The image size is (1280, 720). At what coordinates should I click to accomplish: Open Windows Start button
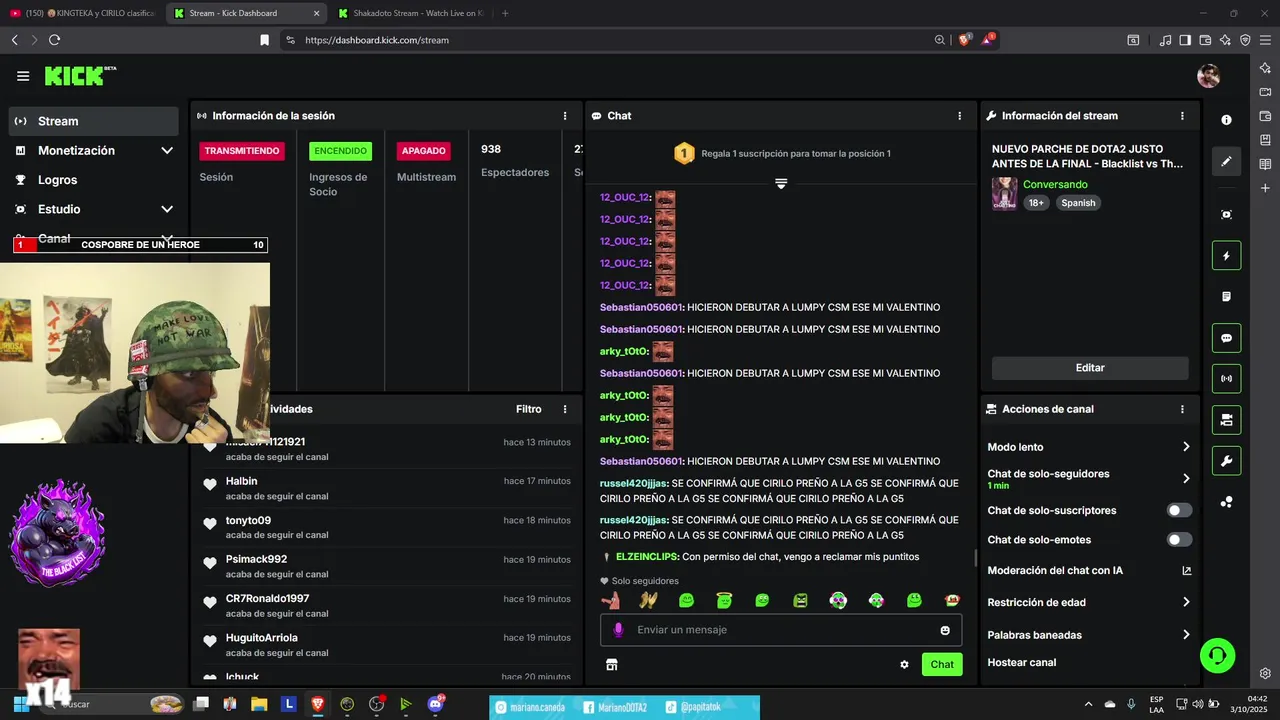pyautogui.click(x=20, y=704)
